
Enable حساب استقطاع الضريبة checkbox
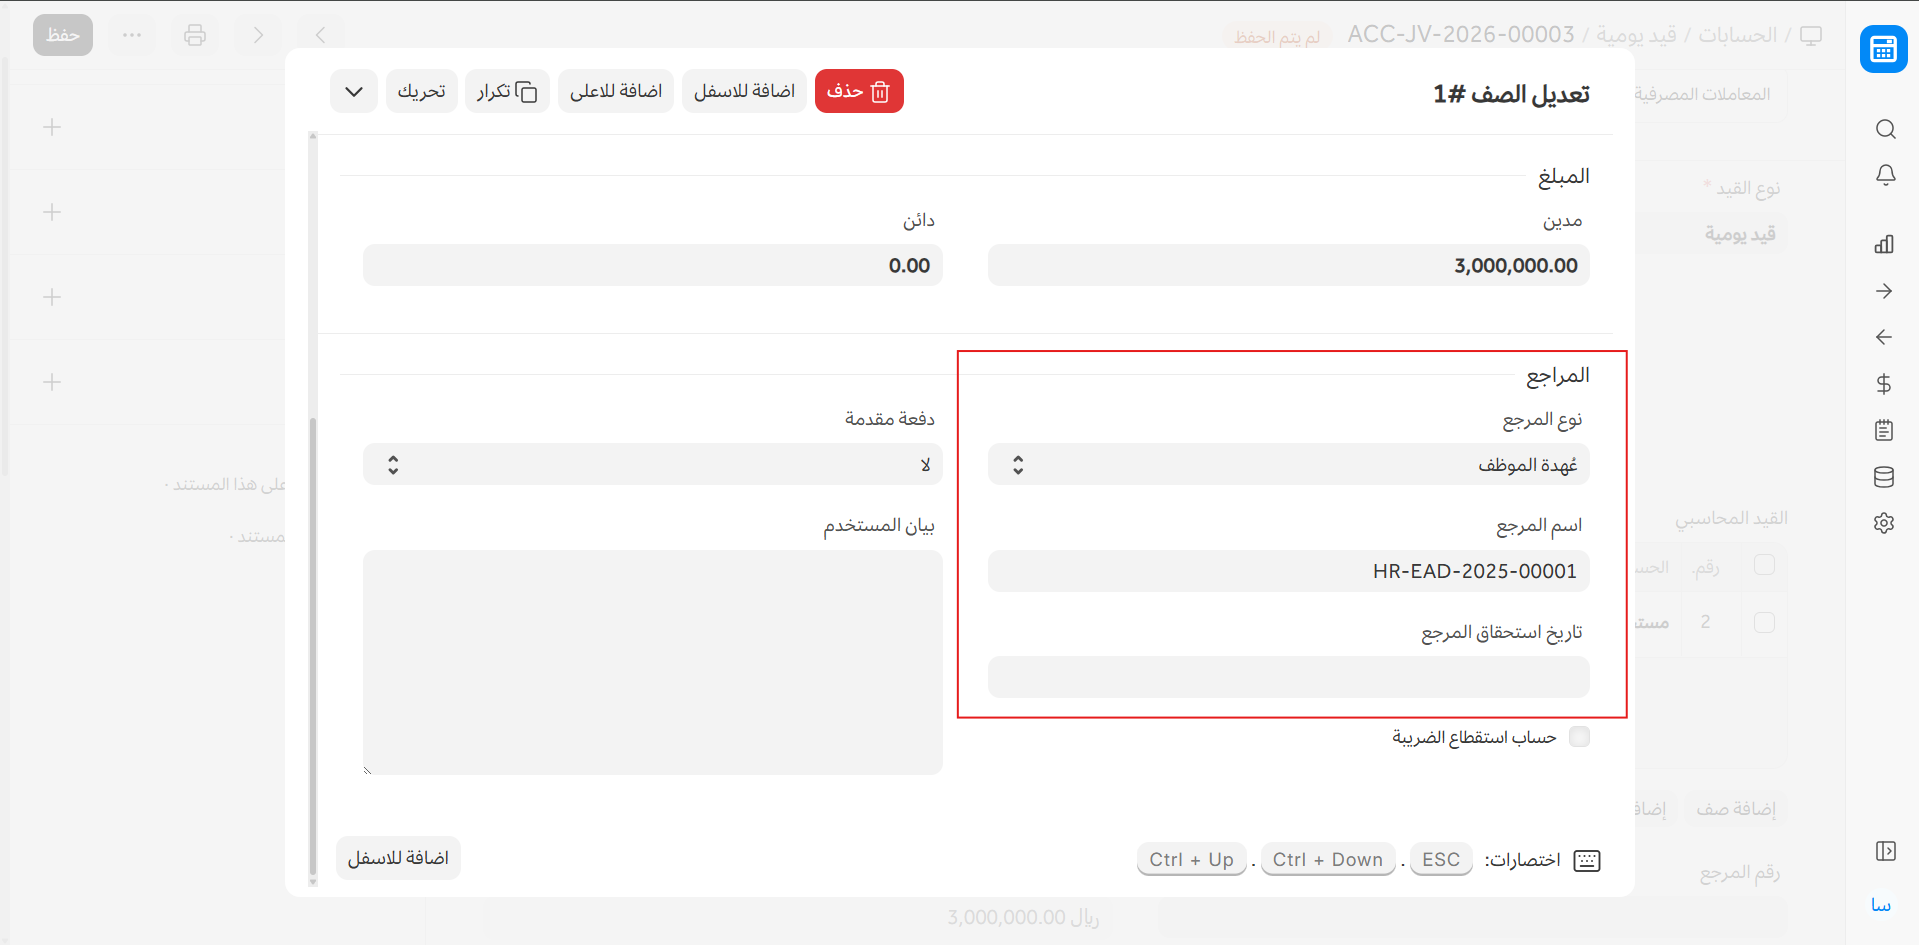1579,737
